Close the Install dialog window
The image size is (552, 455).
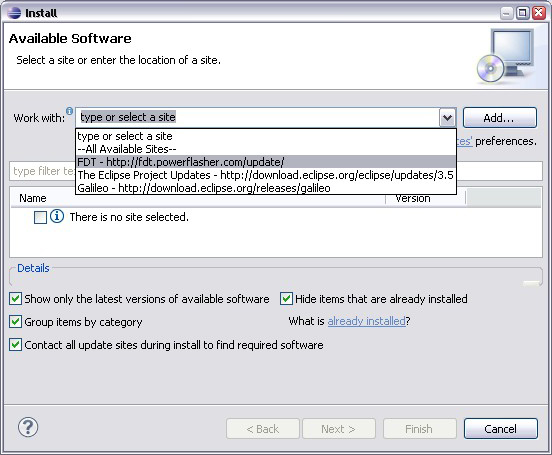[x=539, y=13]
